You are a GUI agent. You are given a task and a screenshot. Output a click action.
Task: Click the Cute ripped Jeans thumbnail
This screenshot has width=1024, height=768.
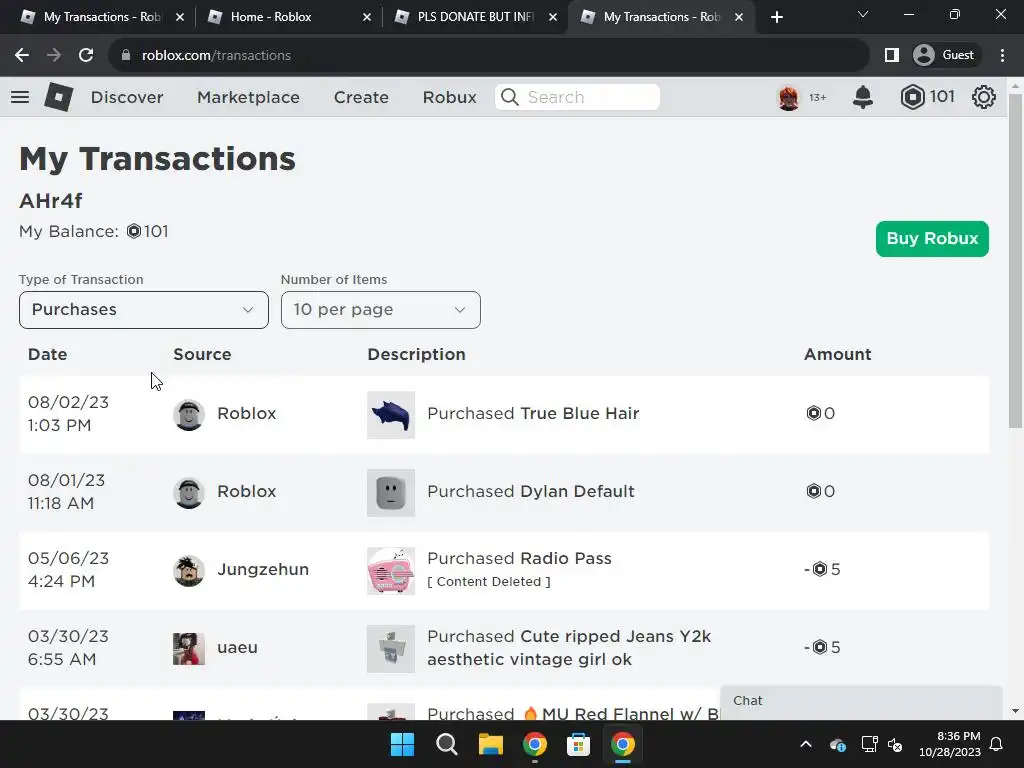[x=391, y=648]
